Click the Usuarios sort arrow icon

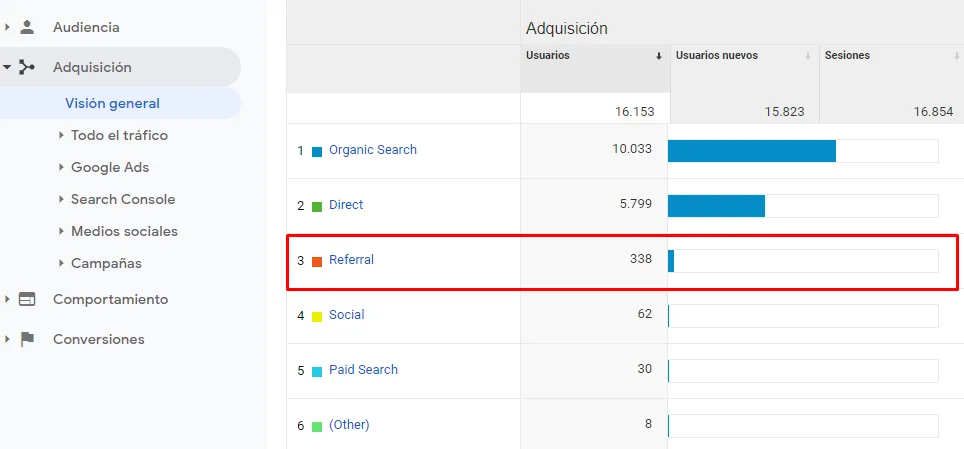(658, 56)
